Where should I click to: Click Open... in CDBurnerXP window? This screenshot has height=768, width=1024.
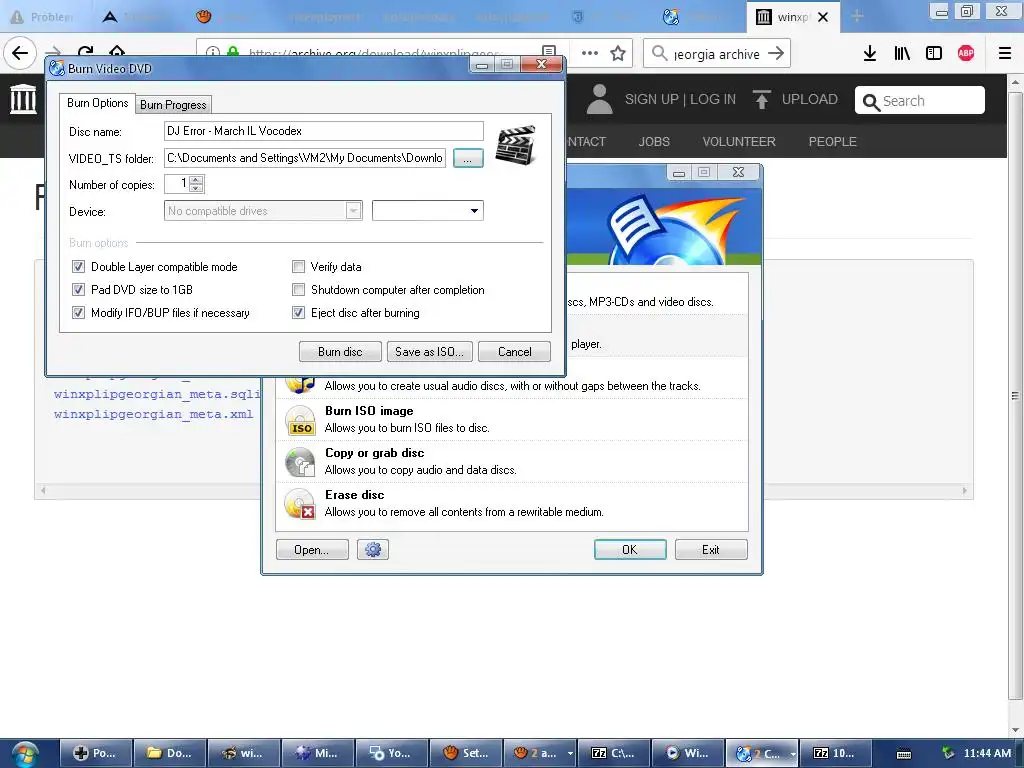tap(312, 550)
